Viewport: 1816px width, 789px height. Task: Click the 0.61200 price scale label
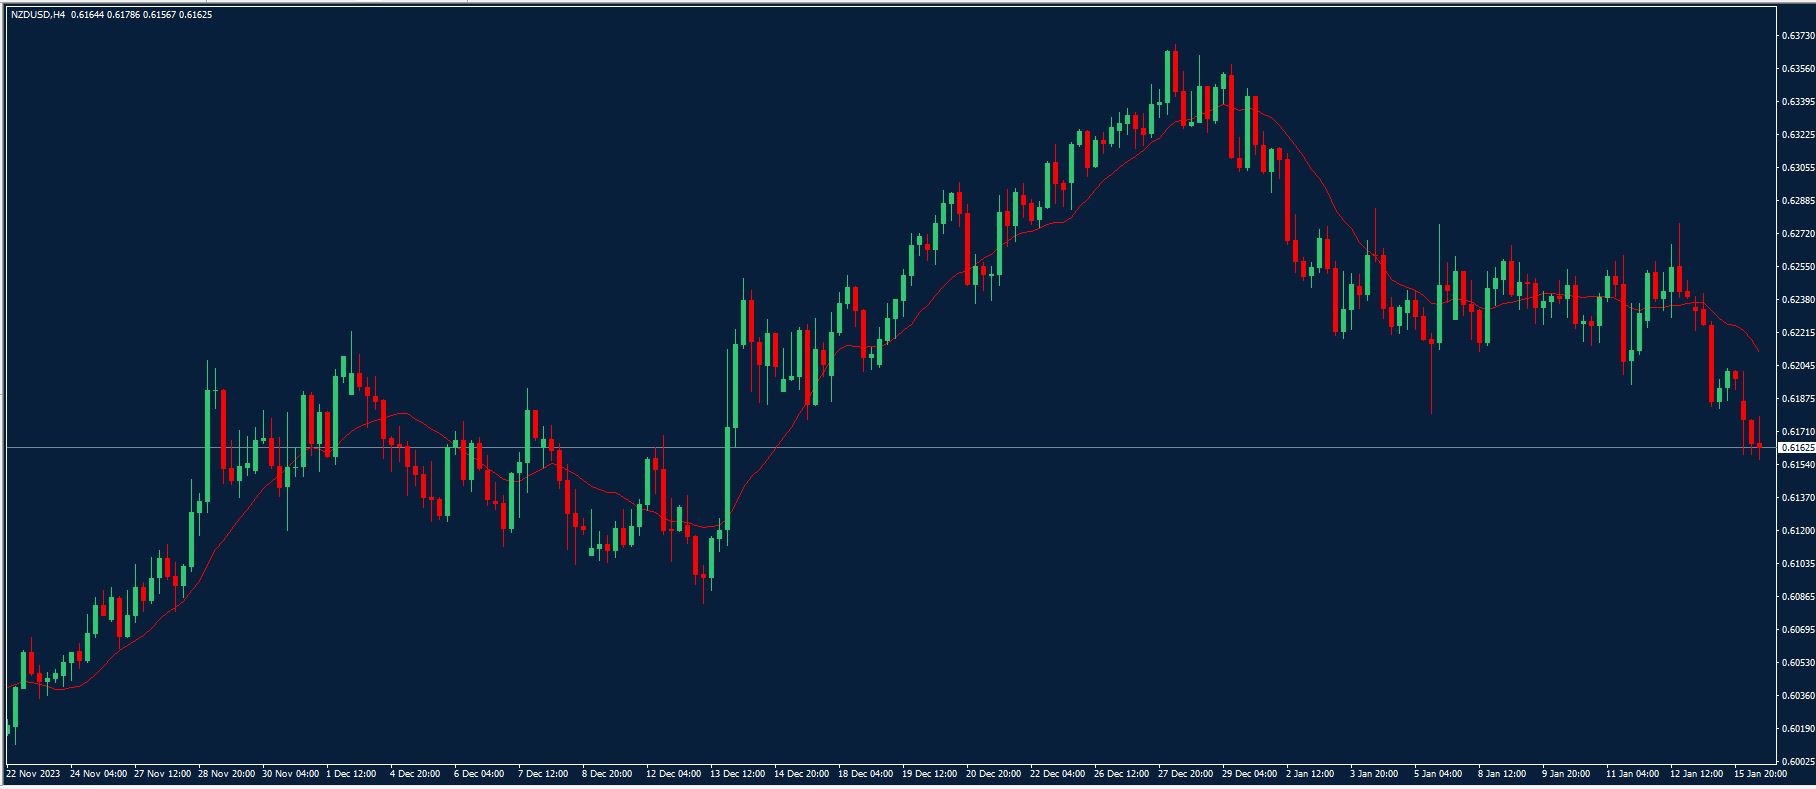pyautogui.click(x=1797, y=531)
